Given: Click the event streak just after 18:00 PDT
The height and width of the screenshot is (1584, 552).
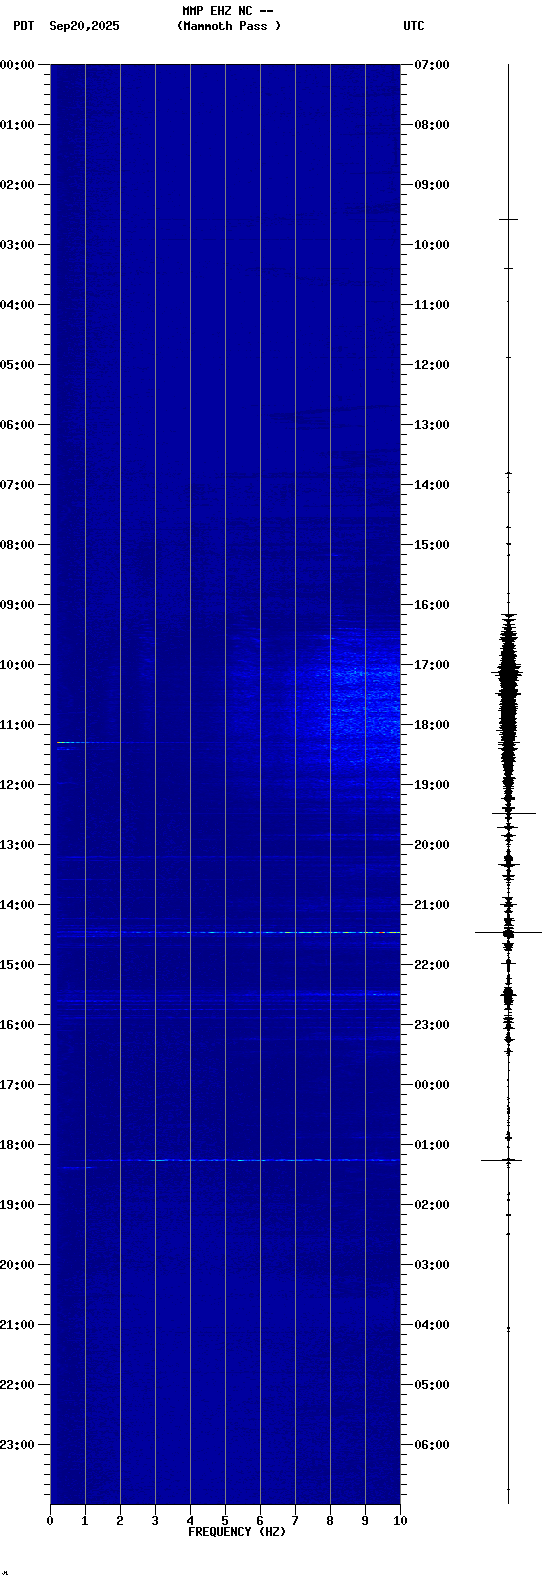Looking at the screenshot, I should click(x=240, y=1160).
